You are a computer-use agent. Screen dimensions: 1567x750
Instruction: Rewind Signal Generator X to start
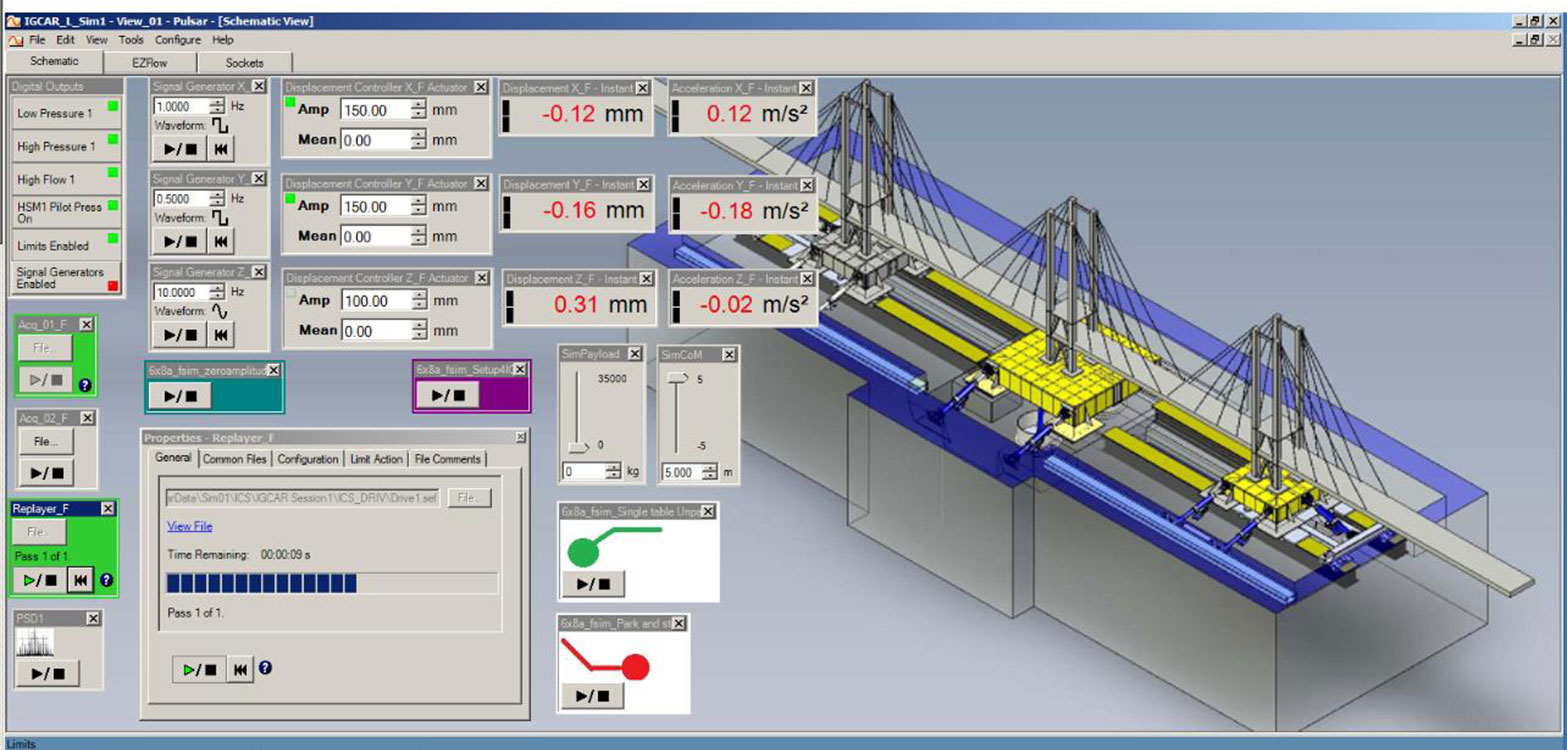point(221,149)
